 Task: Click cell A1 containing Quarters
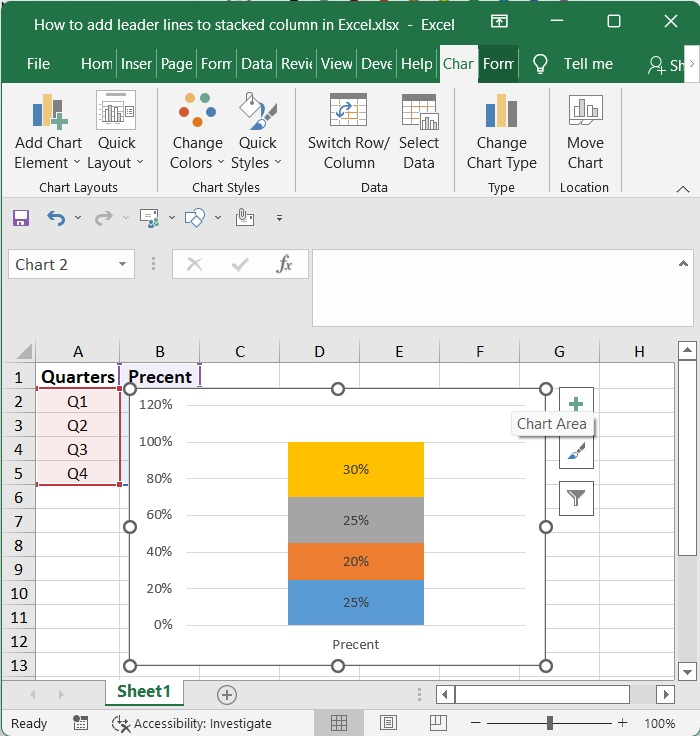click(77, 376)
